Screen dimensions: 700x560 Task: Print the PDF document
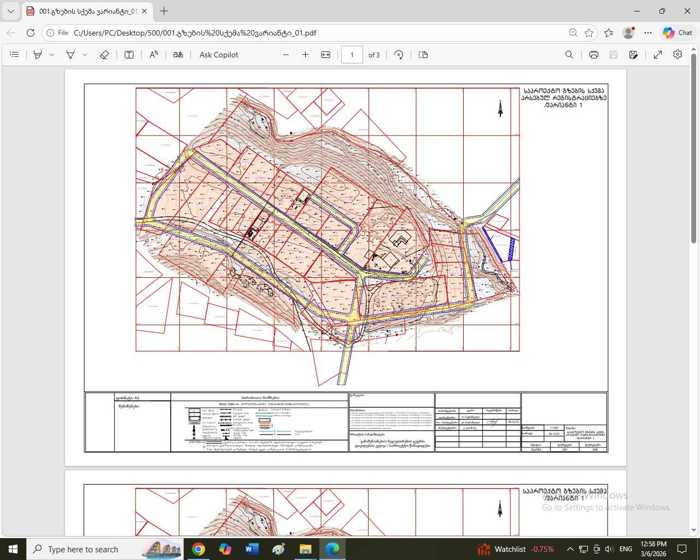point(593,55)
